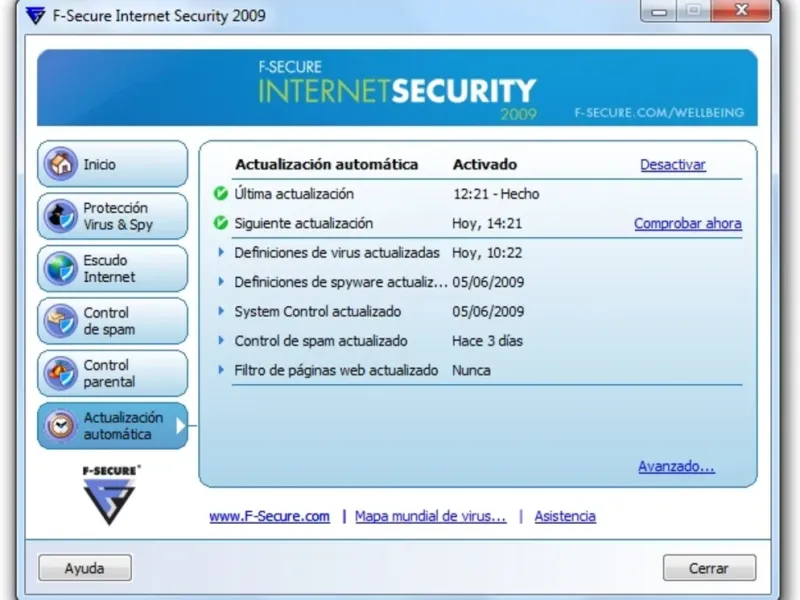Click the F-SECURE.COM/WELLBEING banner text

click(x=659, y=113)
